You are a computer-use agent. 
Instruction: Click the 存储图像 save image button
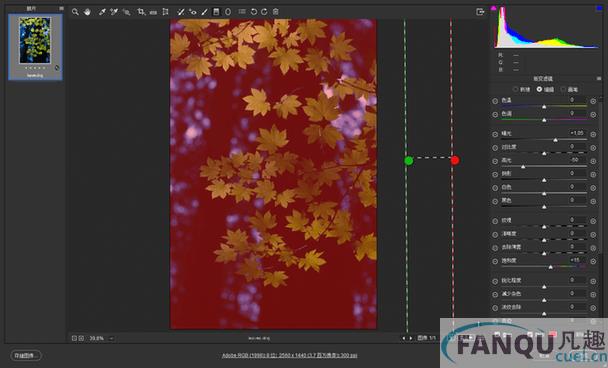(x=26, y=355)
